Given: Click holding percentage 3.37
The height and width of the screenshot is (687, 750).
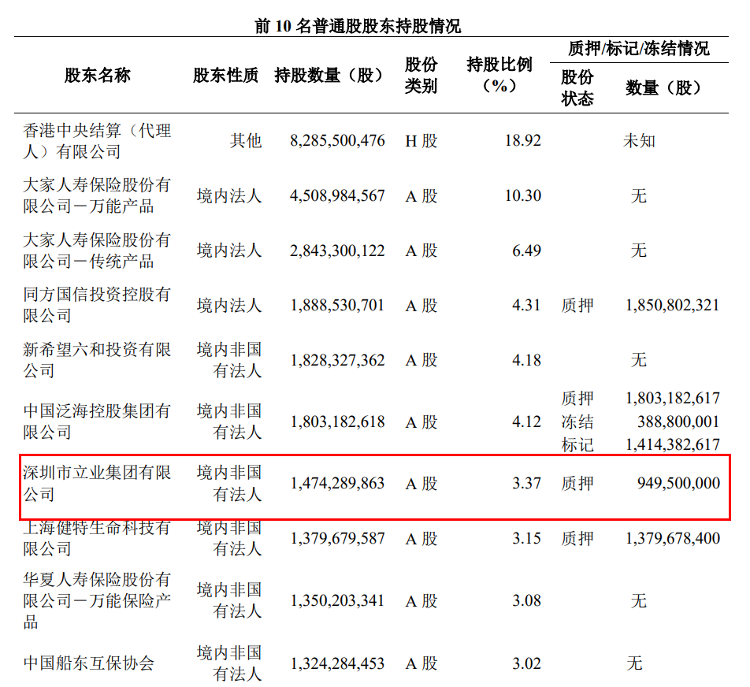Looking at the screenshot, I should (527, 483).
